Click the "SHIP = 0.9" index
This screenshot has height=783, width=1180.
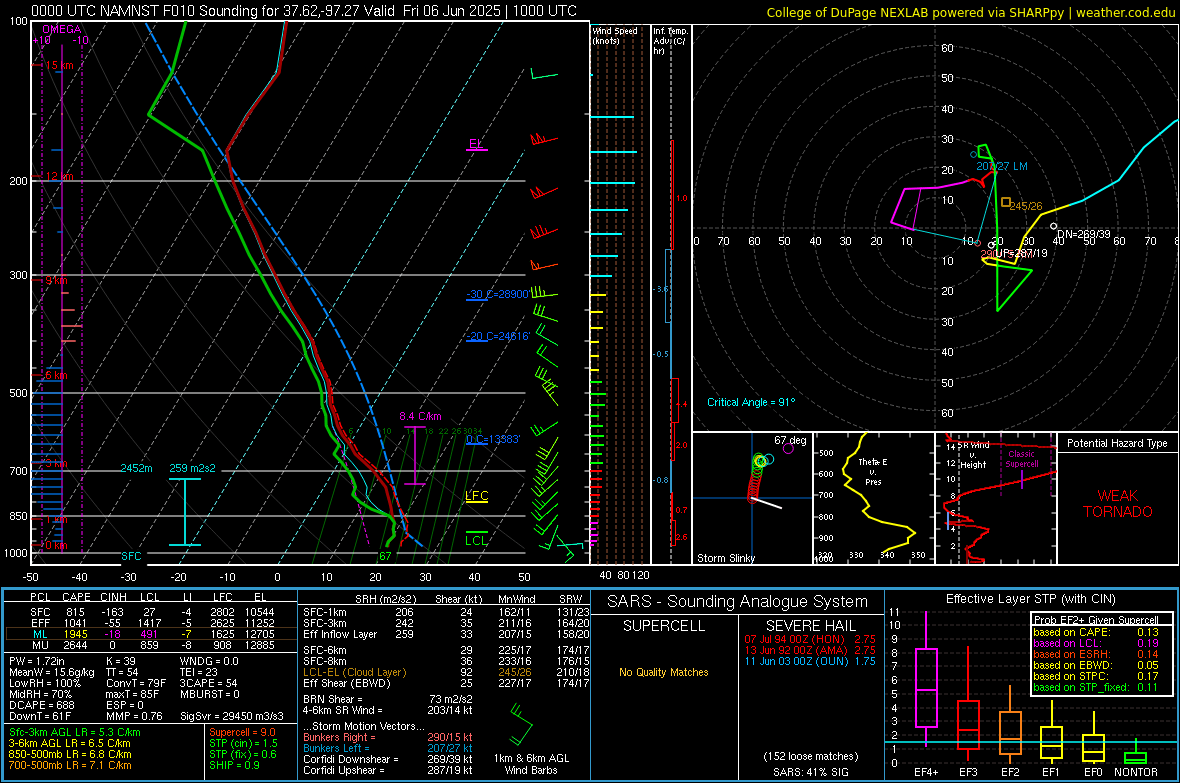coord(234,765)
